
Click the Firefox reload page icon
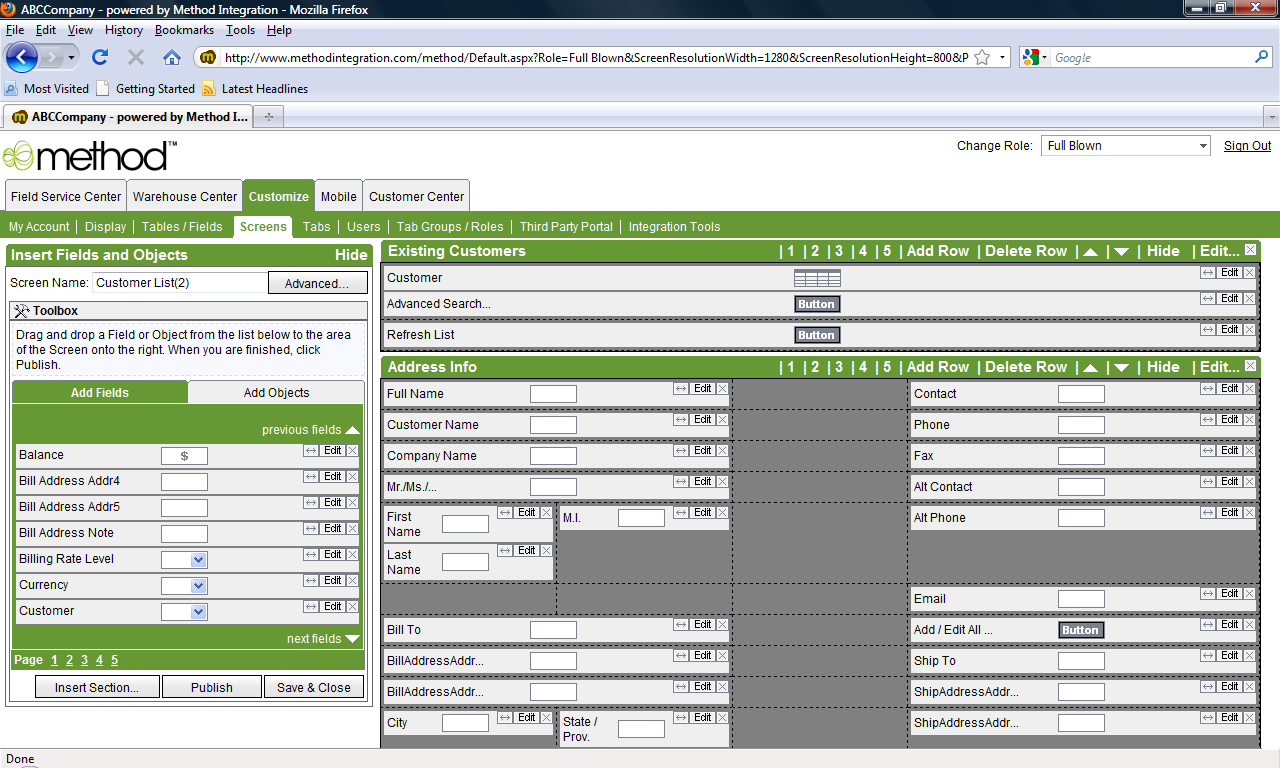click(100, 57)
